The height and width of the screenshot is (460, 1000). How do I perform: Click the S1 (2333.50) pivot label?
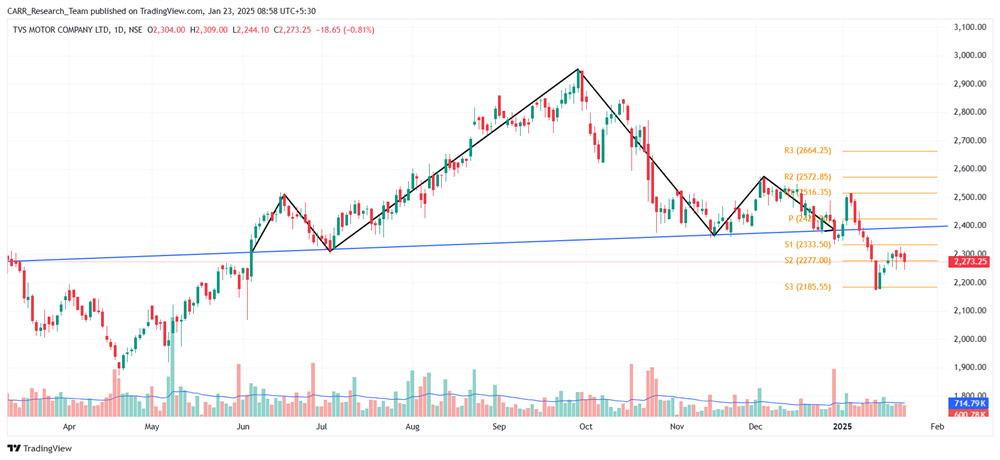pyautogui.click(x=807, y=244)
